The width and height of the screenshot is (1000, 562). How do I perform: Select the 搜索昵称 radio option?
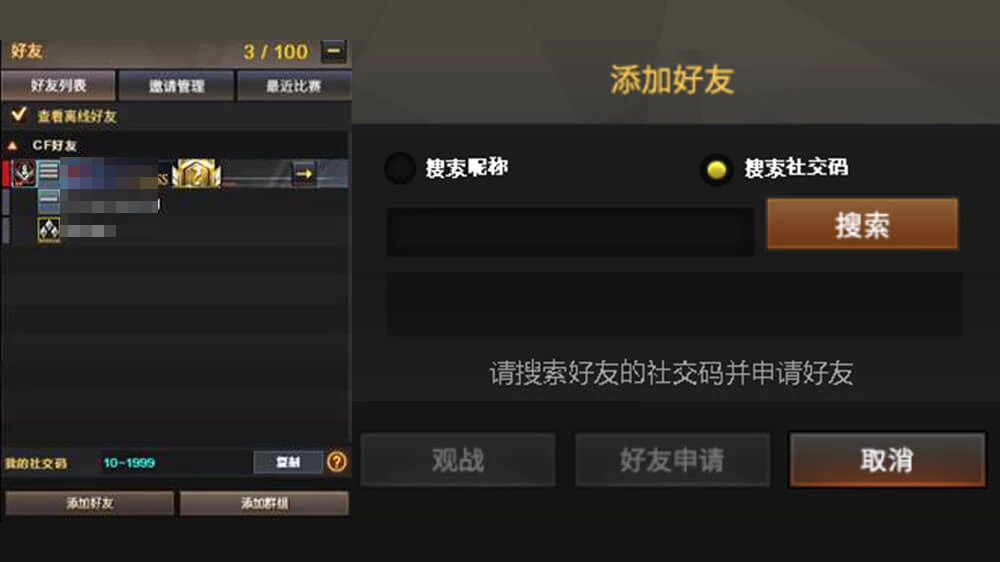[400, 168]
